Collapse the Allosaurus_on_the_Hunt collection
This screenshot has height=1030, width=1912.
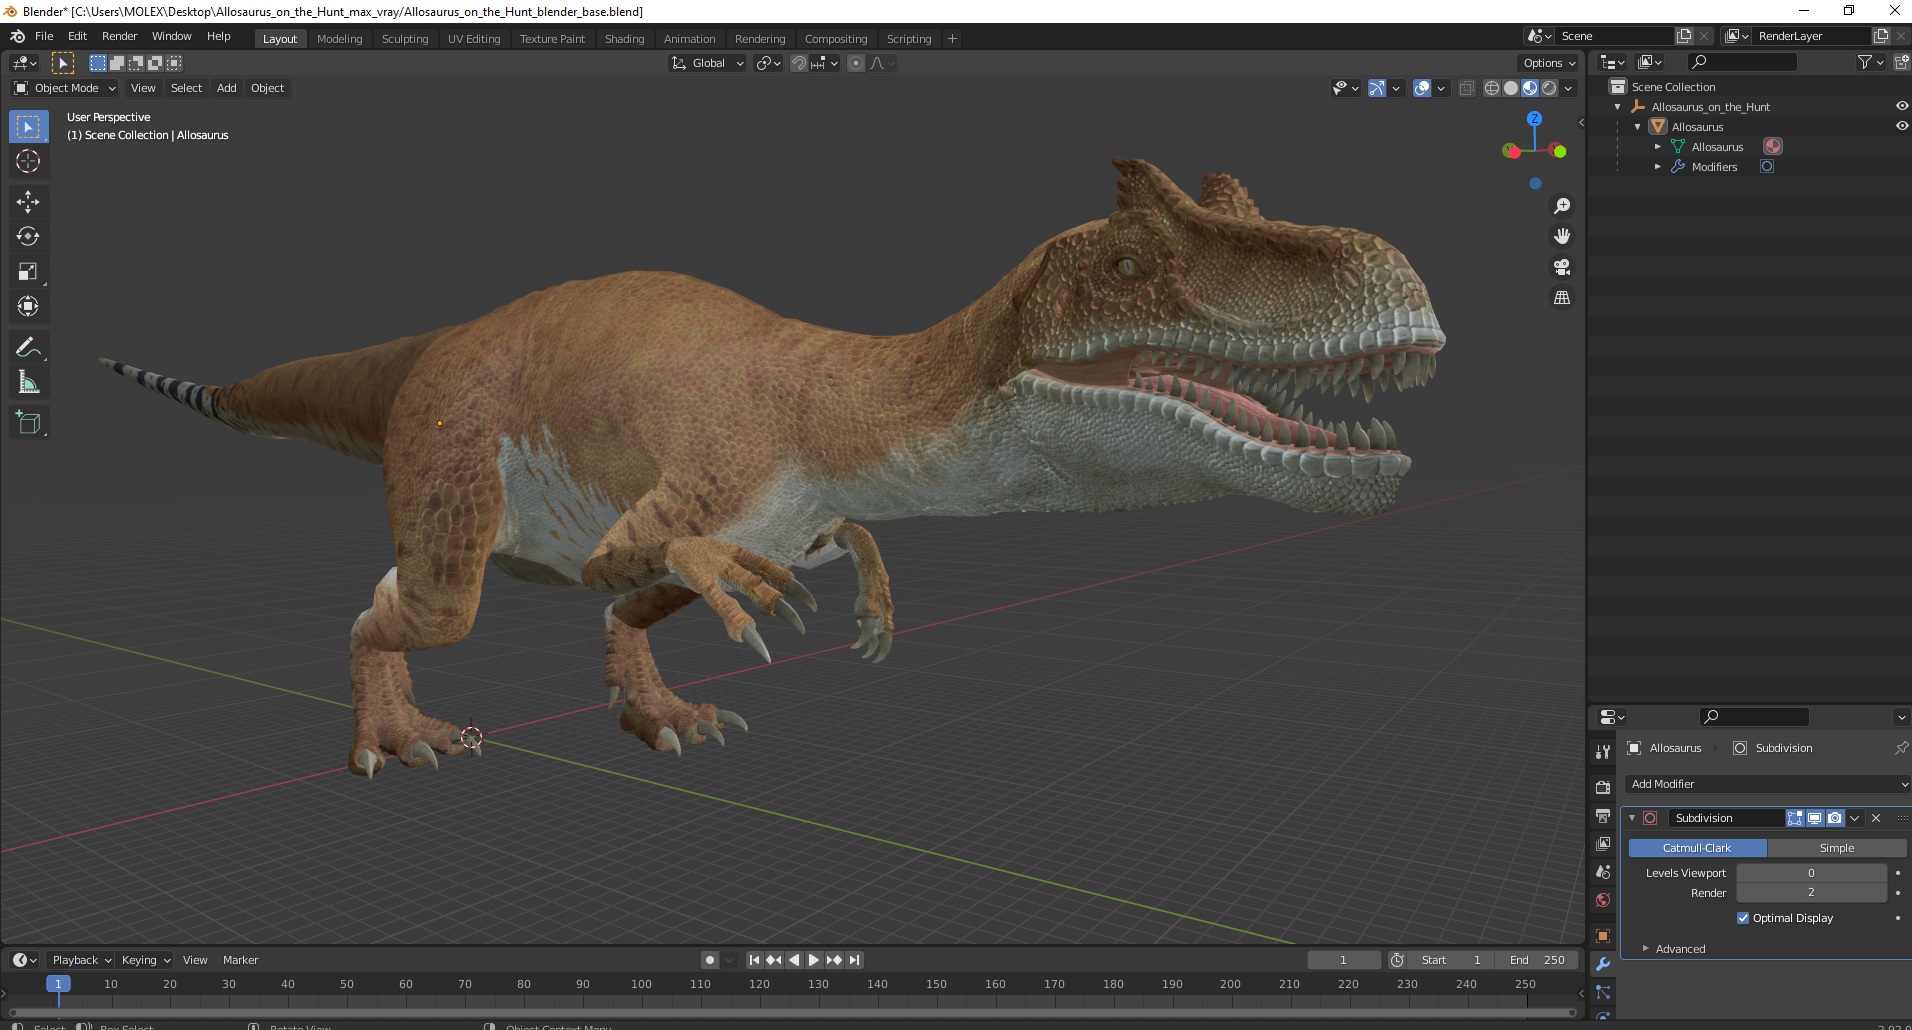[1618, 107]
